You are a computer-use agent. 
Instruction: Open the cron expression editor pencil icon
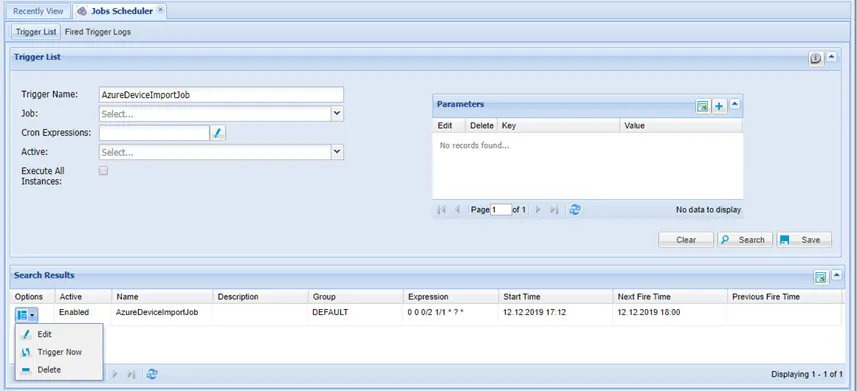[218, 133]
